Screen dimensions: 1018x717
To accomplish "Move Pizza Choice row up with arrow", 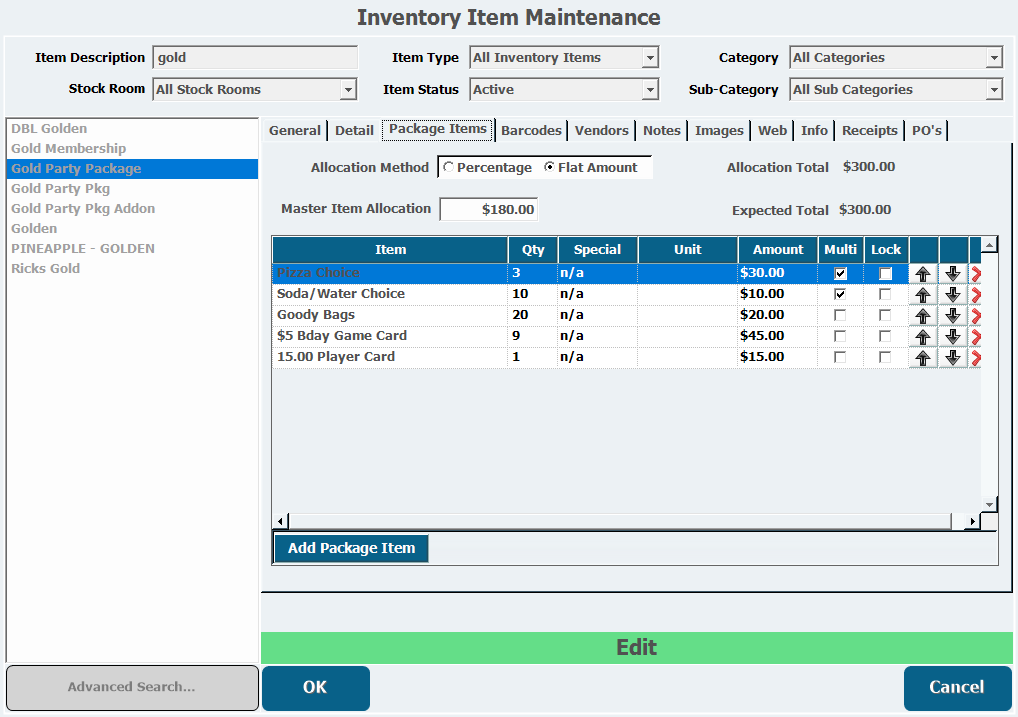I will point(923,273).
